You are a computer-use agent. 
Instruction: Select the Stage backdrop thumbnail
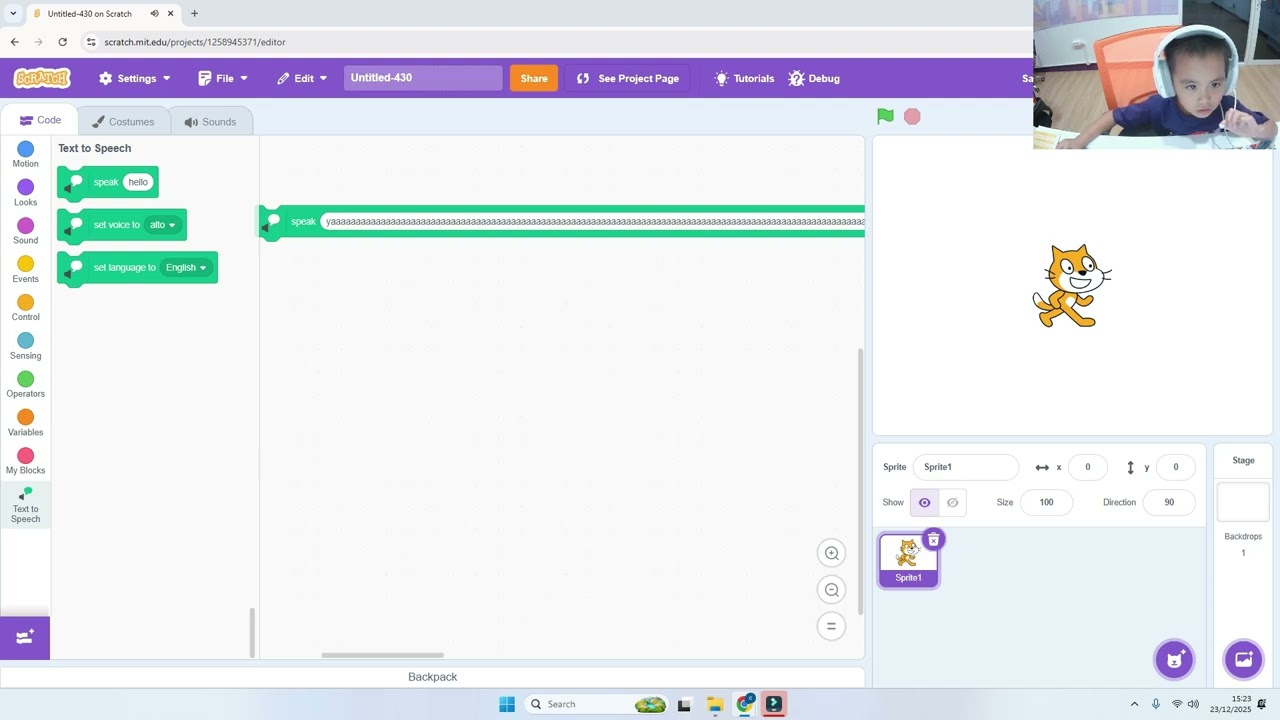coord(1243,502)
